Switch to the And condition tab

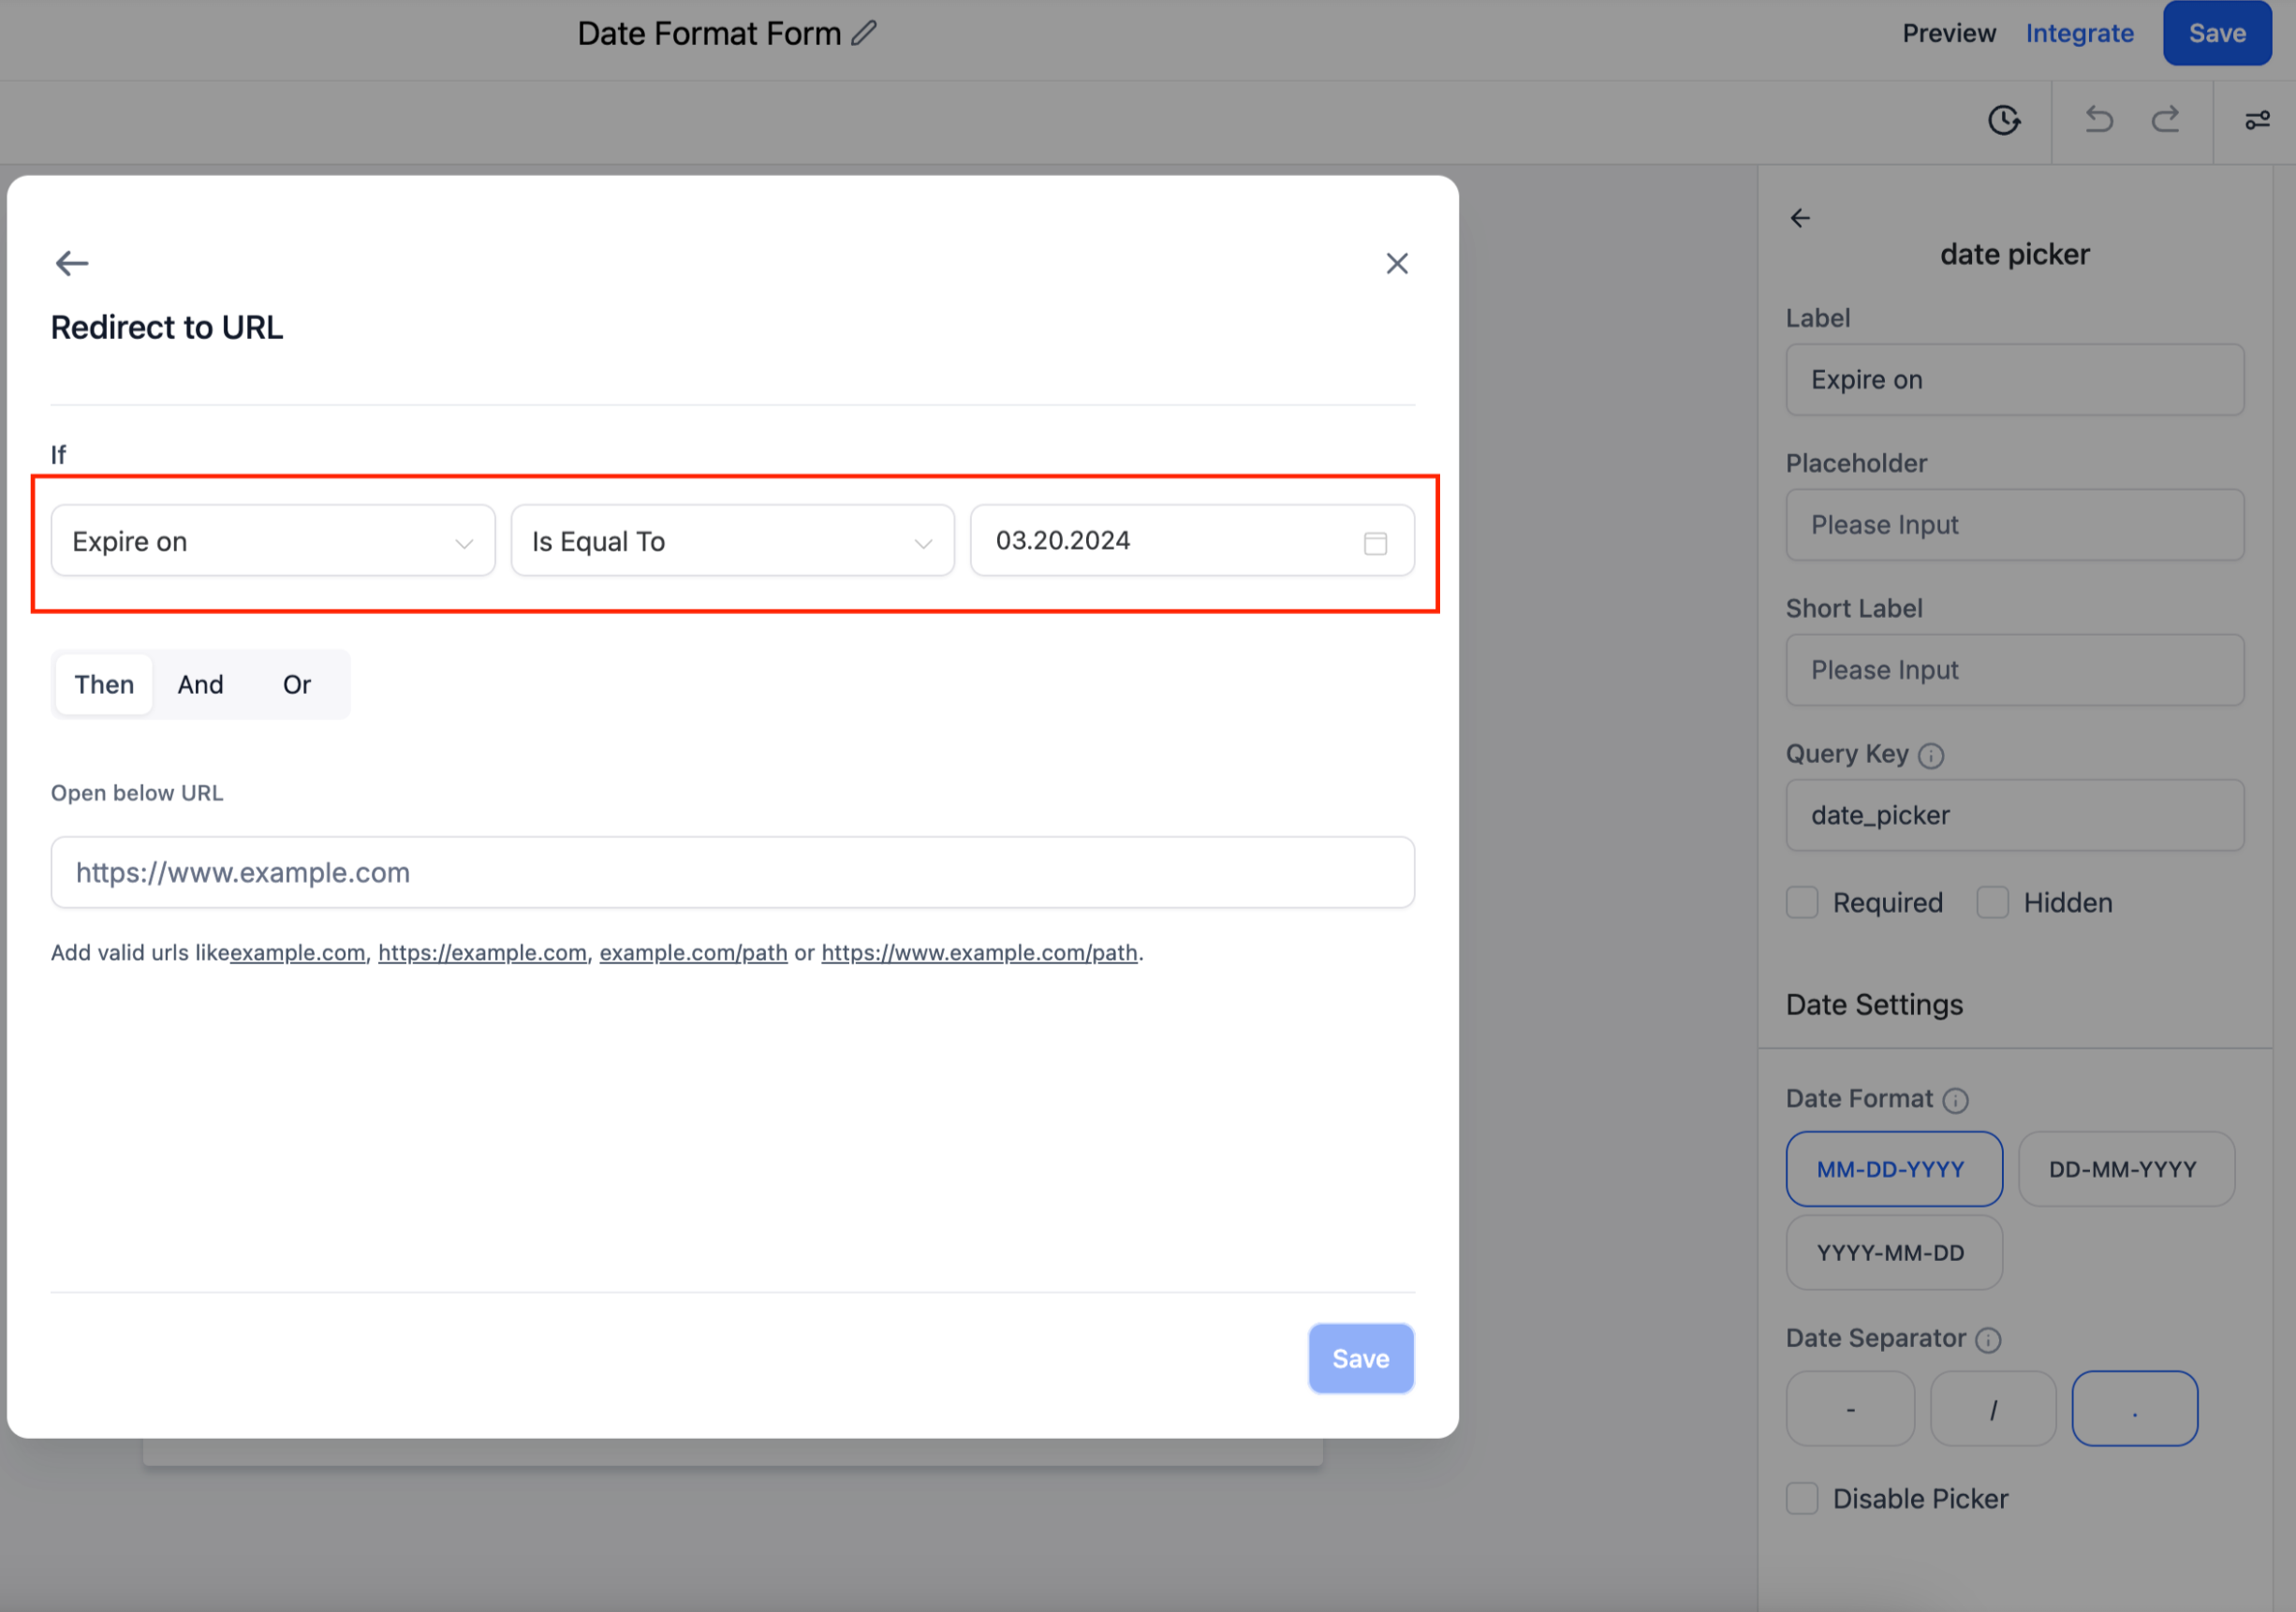point(200,685)
